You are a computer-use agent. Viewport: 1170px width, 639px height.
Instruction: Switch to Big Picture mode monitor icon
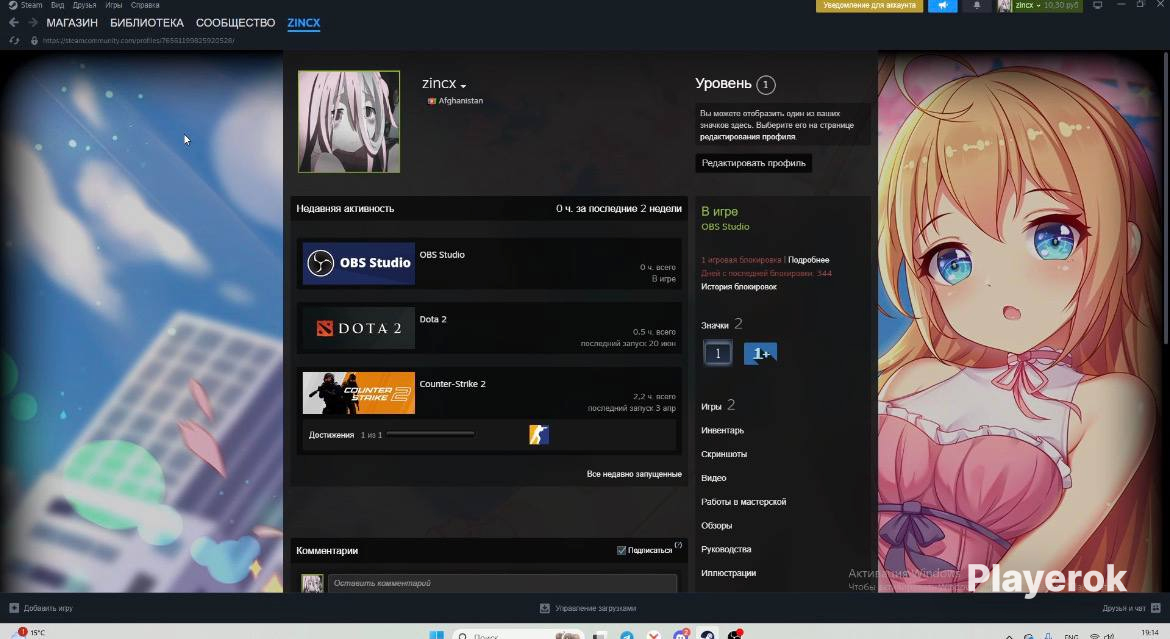tap(1098, 5)
